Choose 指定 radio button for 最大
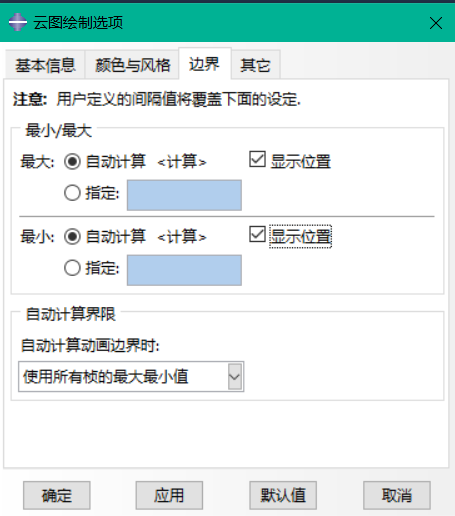The image size is (455, 516). (x=72, y=193)
